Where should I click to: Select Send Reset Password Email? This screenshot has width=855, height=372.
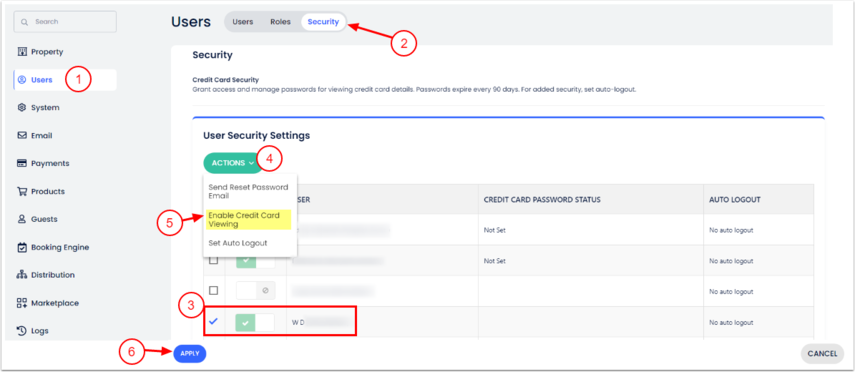(x=248, y=191)
